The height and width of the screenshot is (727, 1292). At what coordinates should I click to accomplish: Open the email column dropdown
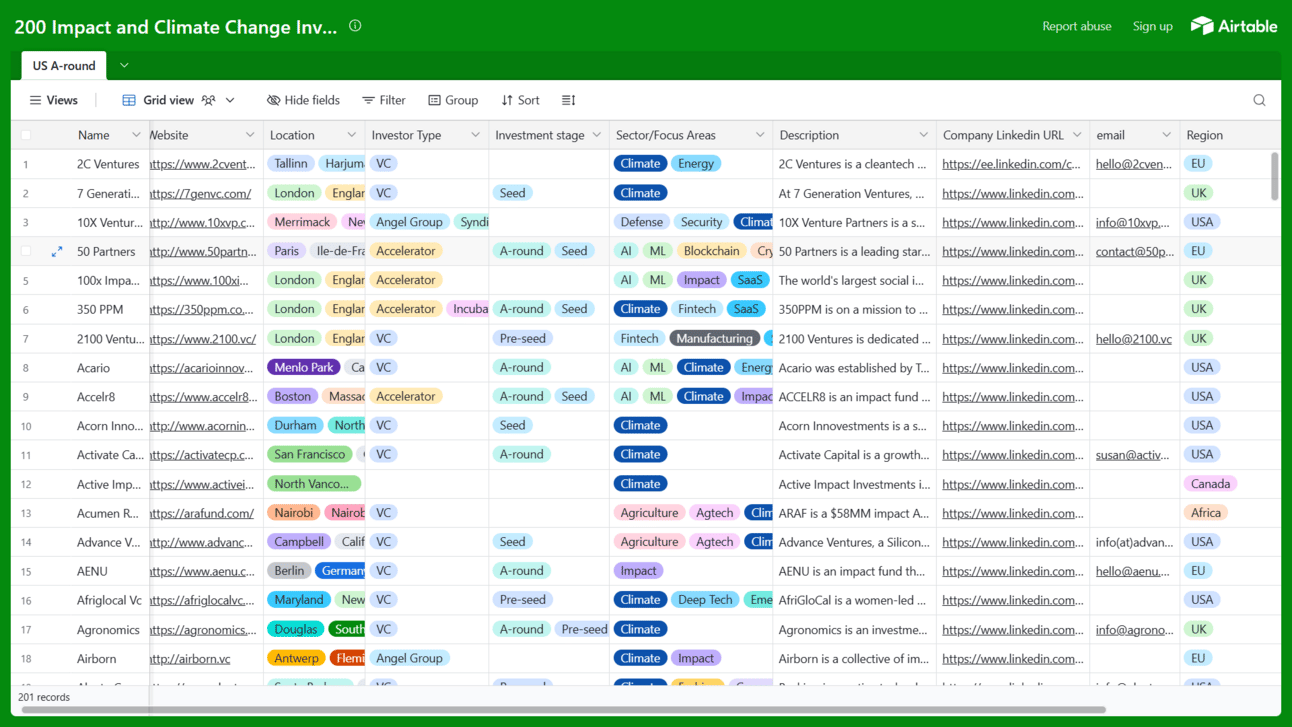pyautogui.click(x=1166, y=135)
